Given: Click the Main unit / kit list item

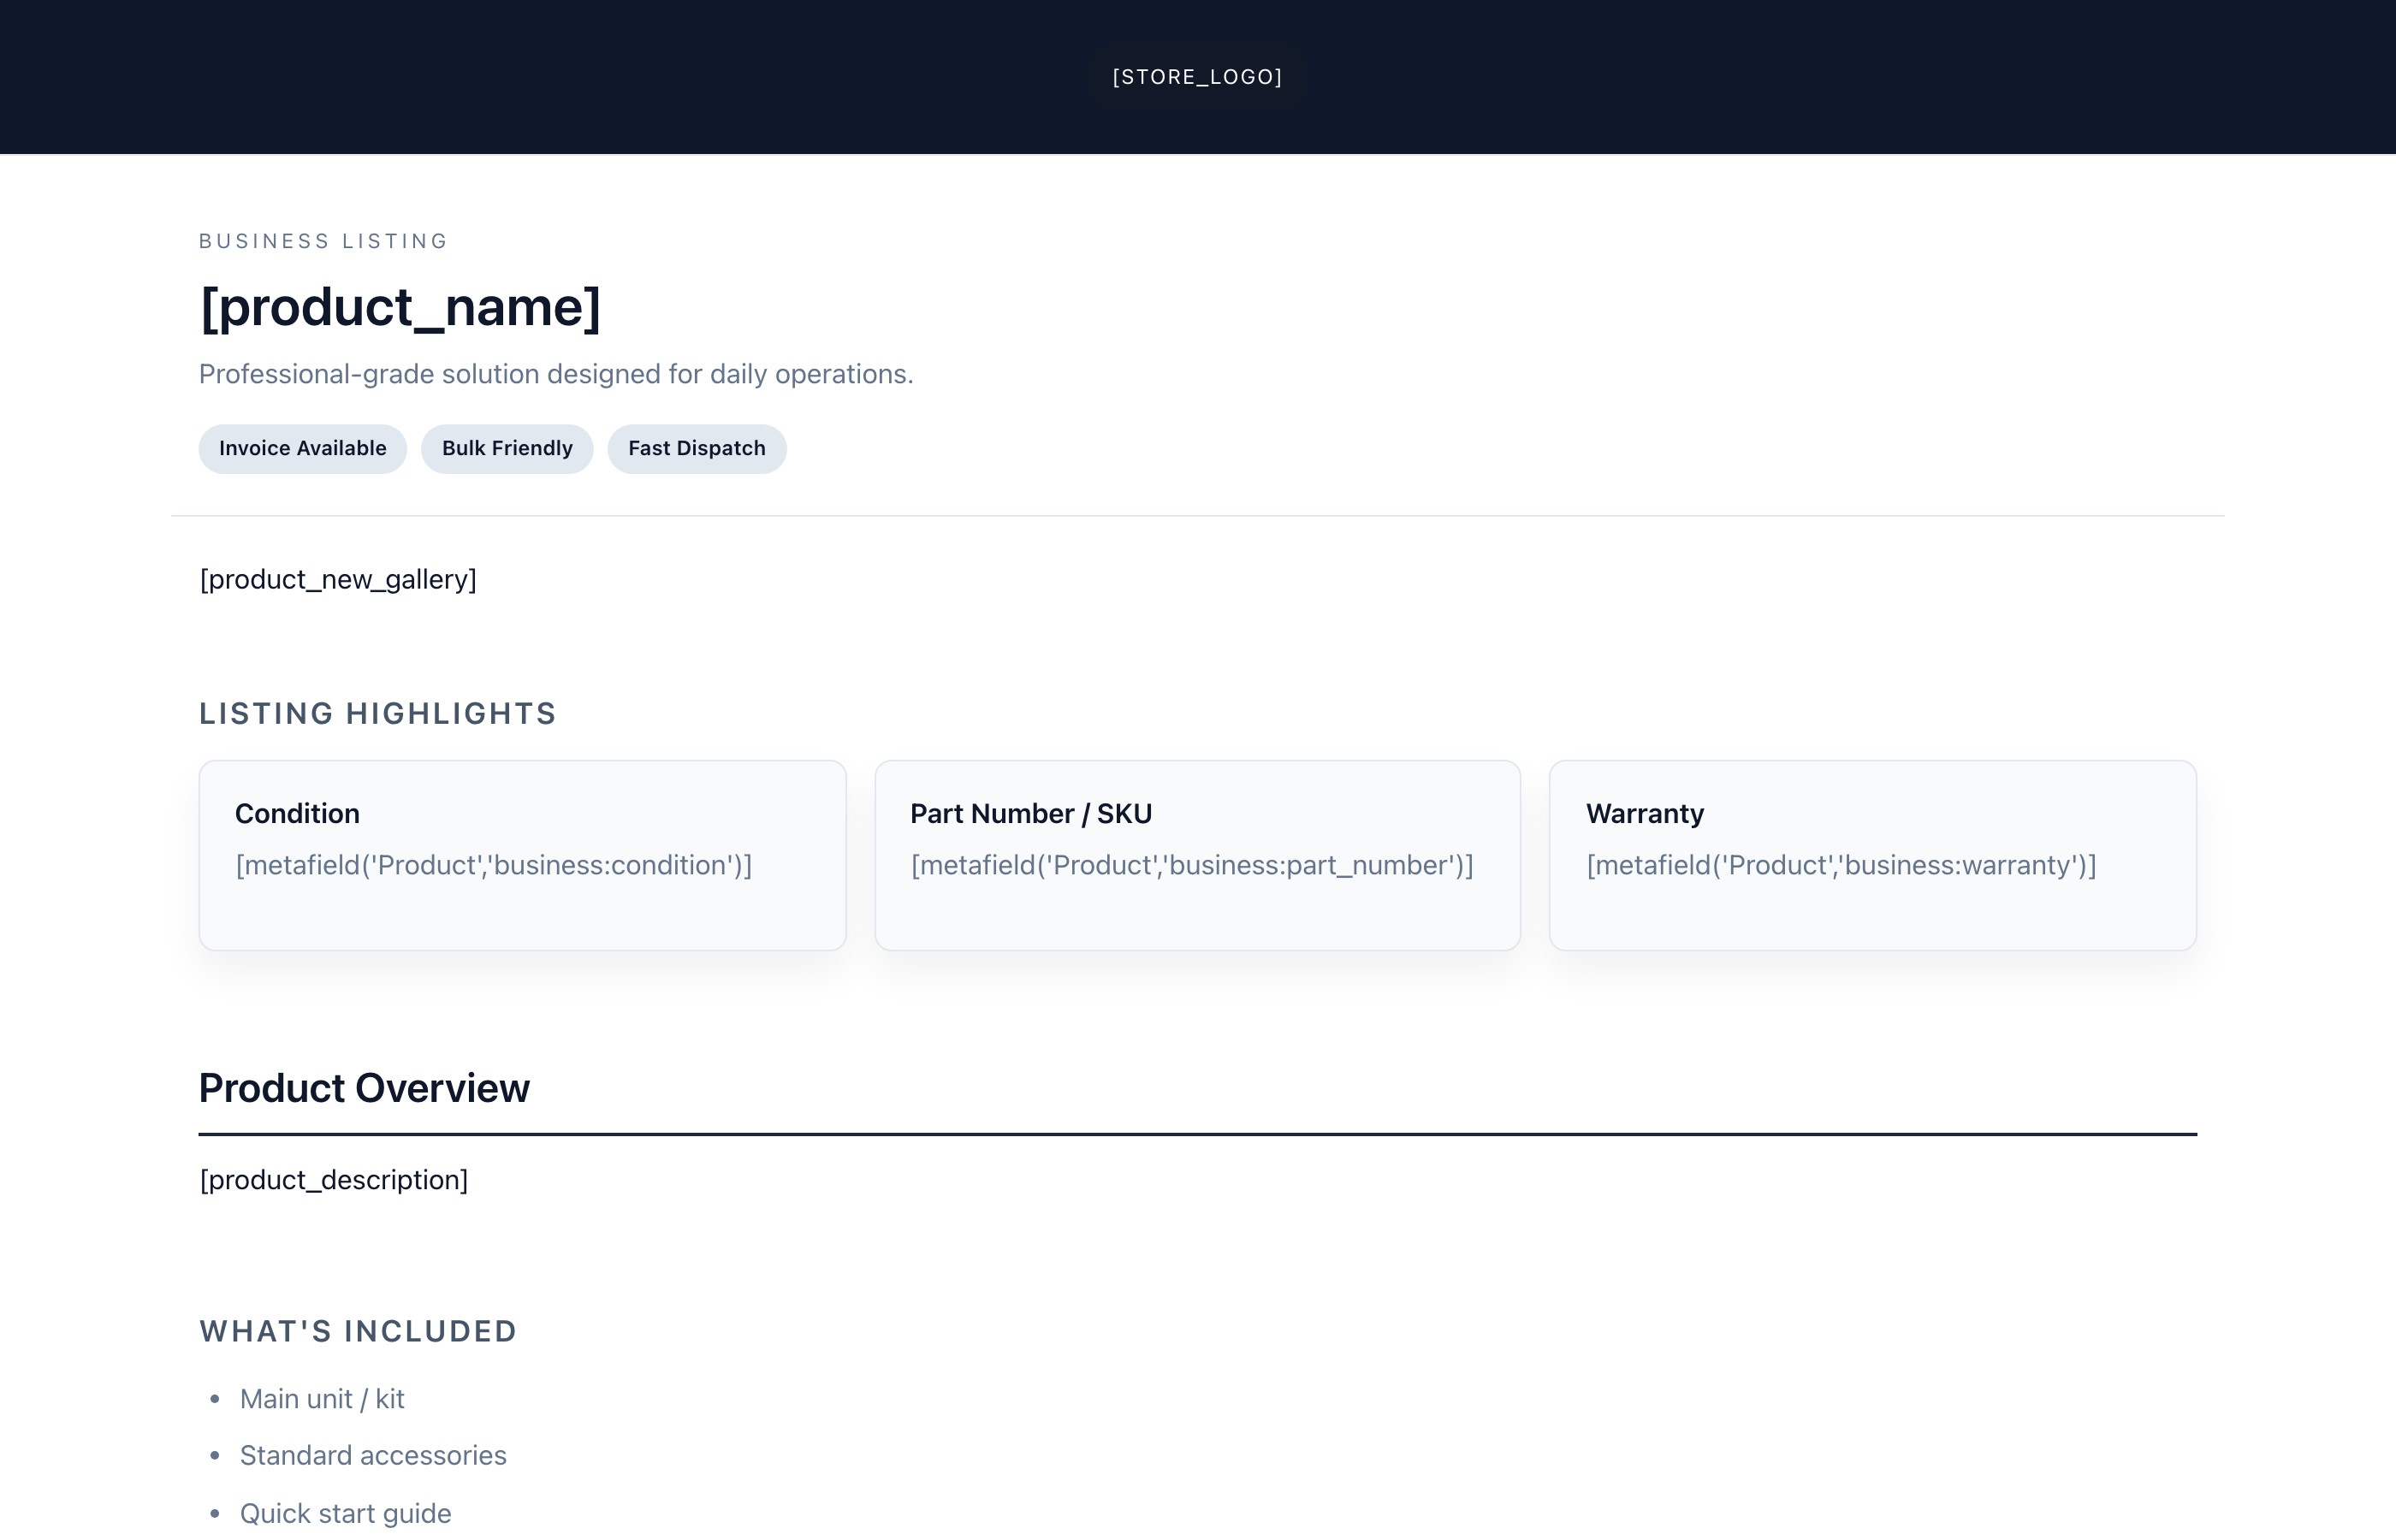Looking at the screenshot, I should tap(322, 1399).
